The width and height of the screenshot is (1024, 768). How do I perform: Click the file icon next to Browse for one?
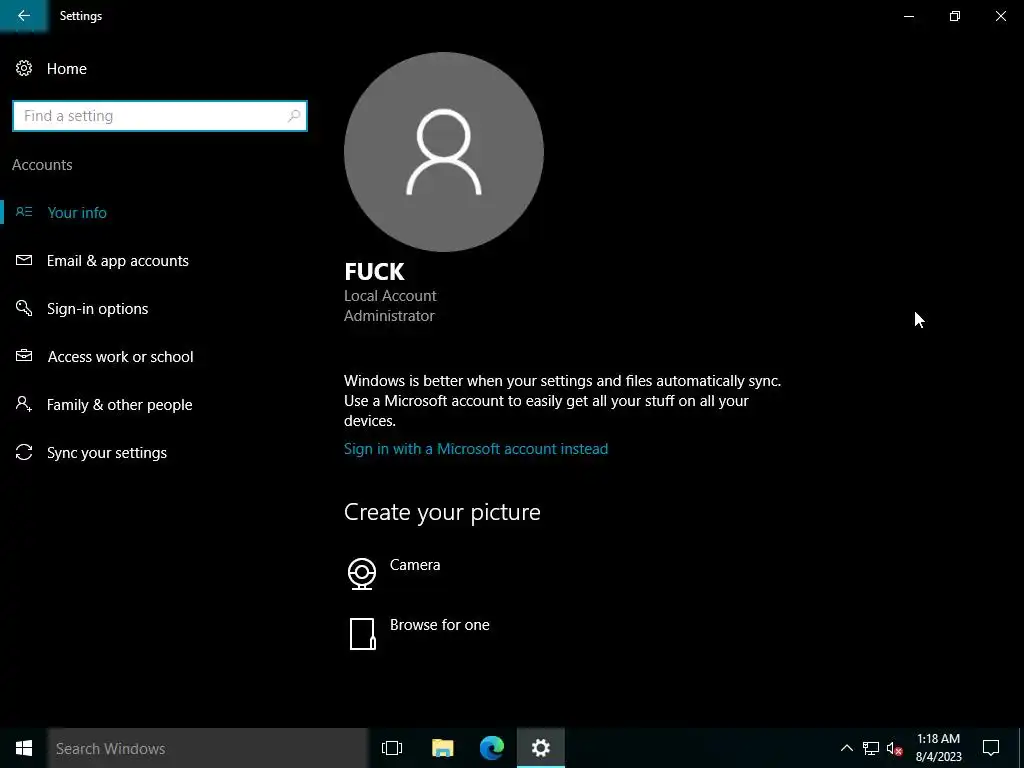362,633
